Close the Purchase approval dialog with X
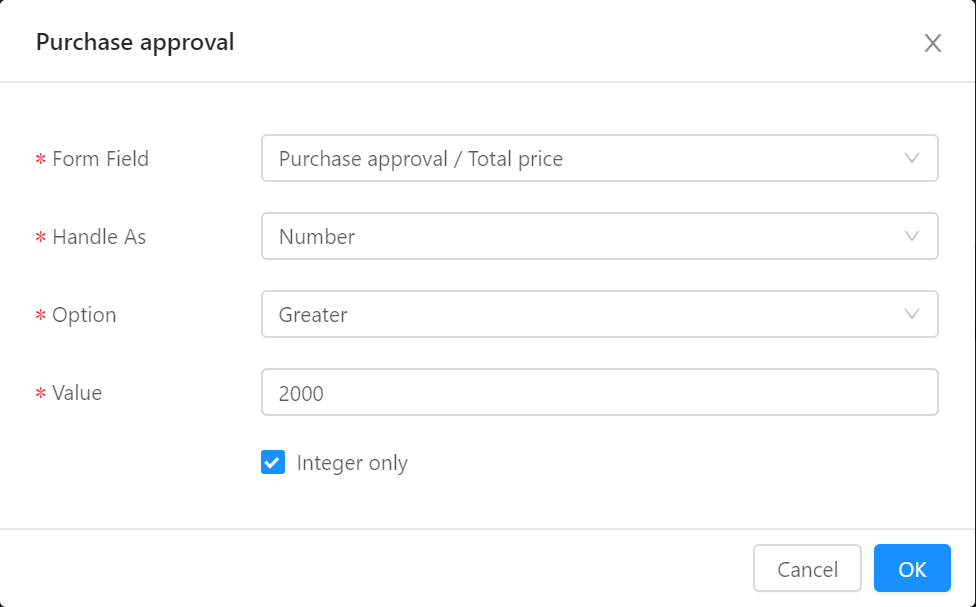The image size is (976, 607). [x=932, y=43]
